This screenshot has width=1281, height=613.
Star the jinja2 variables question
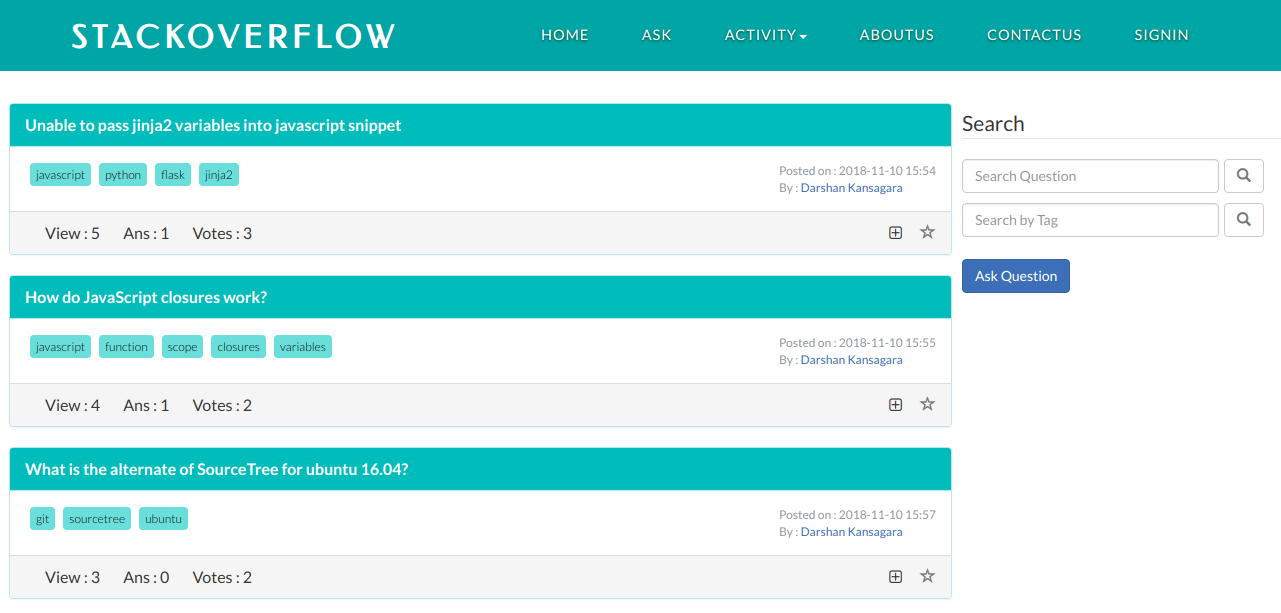coord(927,232)
